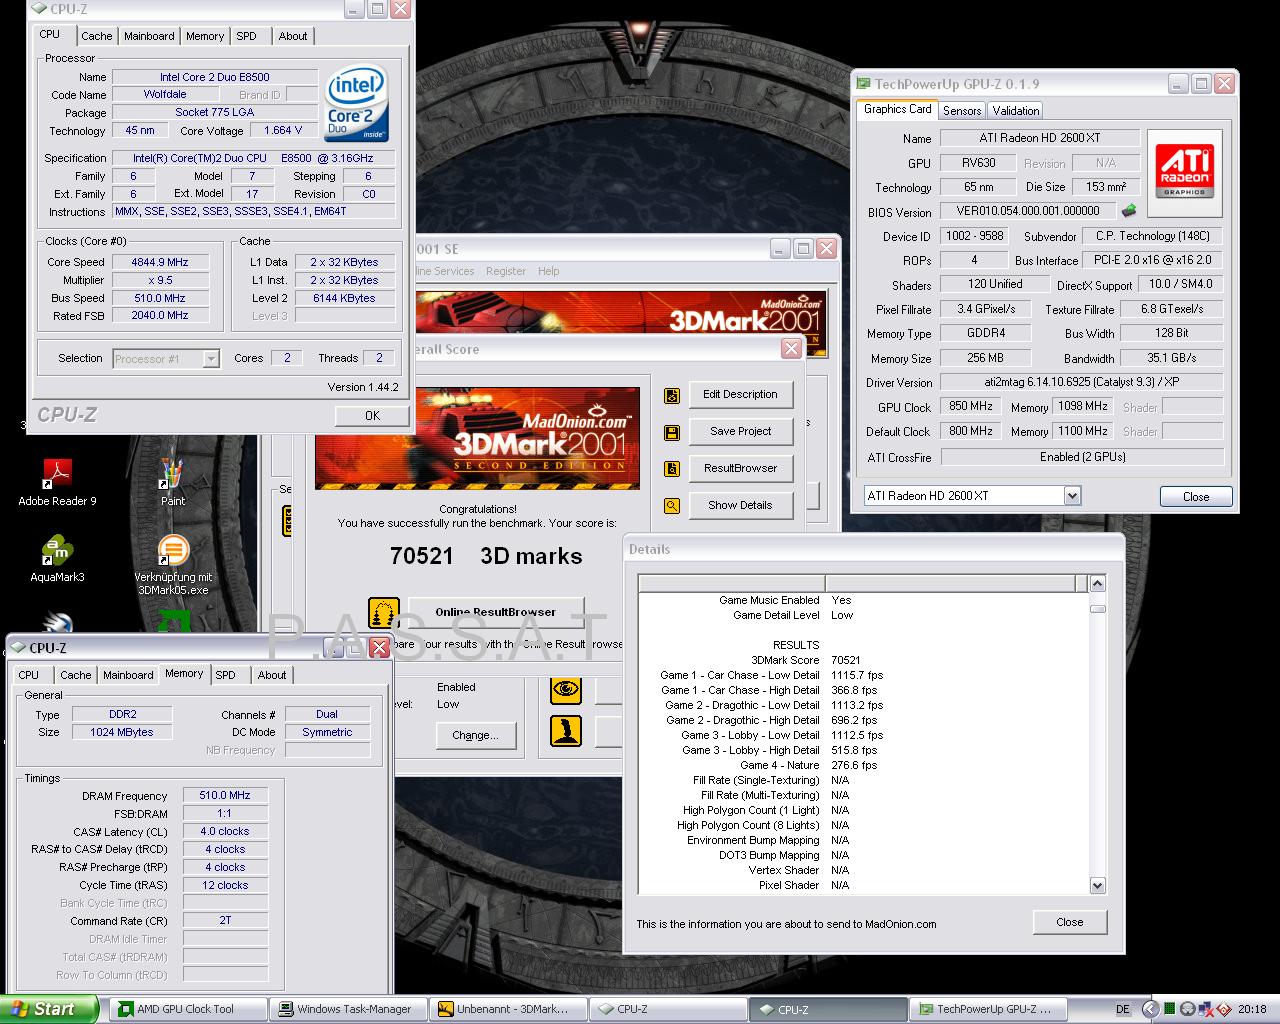Click the Edit Description notepad icon in 3DMark
This screenshot has width=1280, height=1024.
point(671,395)
